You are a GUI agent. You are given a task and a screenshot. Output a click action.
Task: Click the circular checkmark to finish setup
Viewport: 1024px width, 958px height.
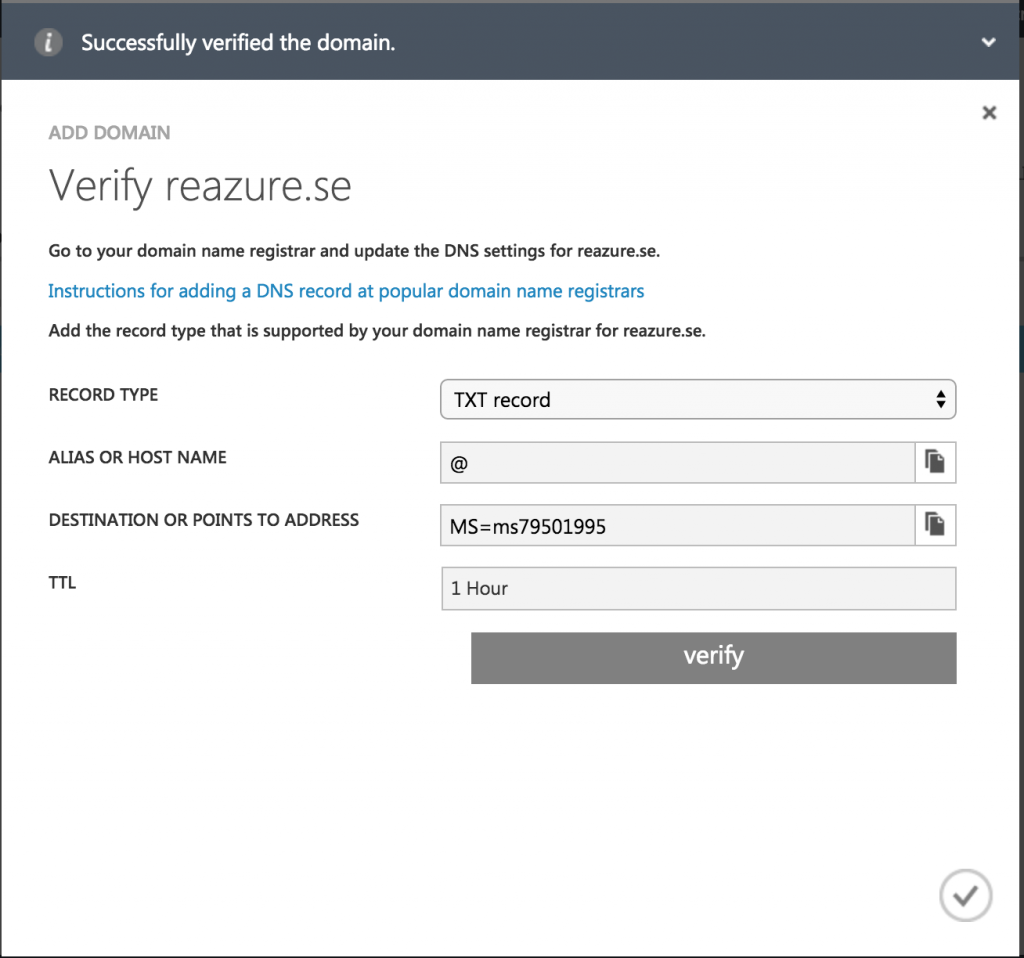pyautogui.click(x=965, y=895)
